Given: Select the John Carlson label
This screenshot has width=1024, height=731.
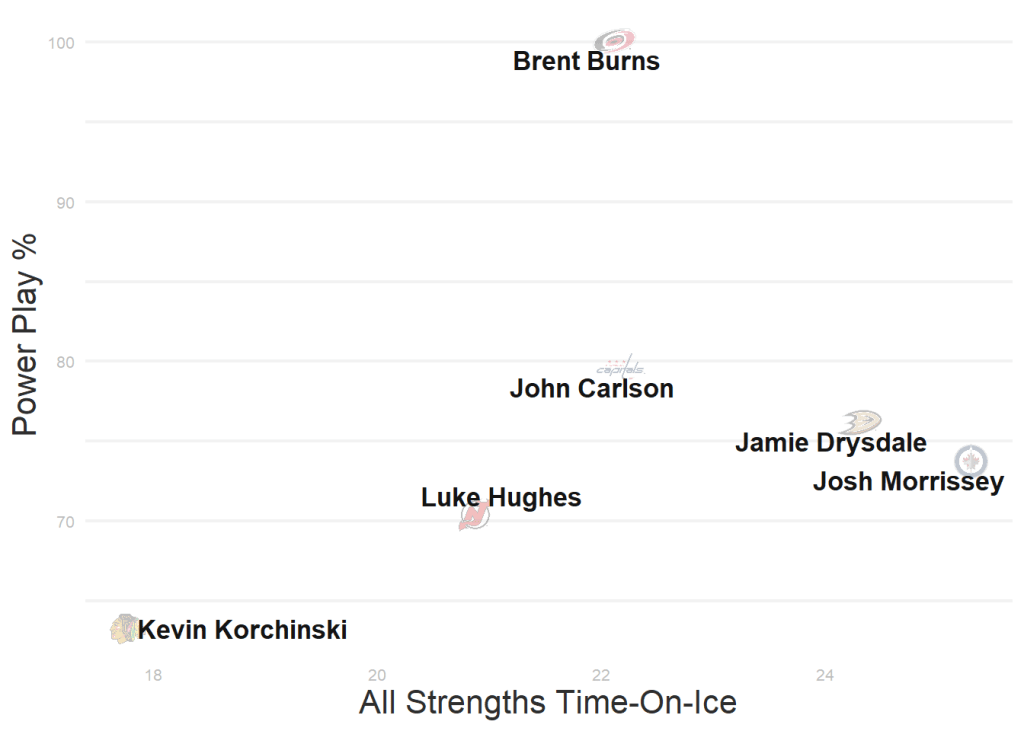Looking at the screenshot, I should click(591, 389).
